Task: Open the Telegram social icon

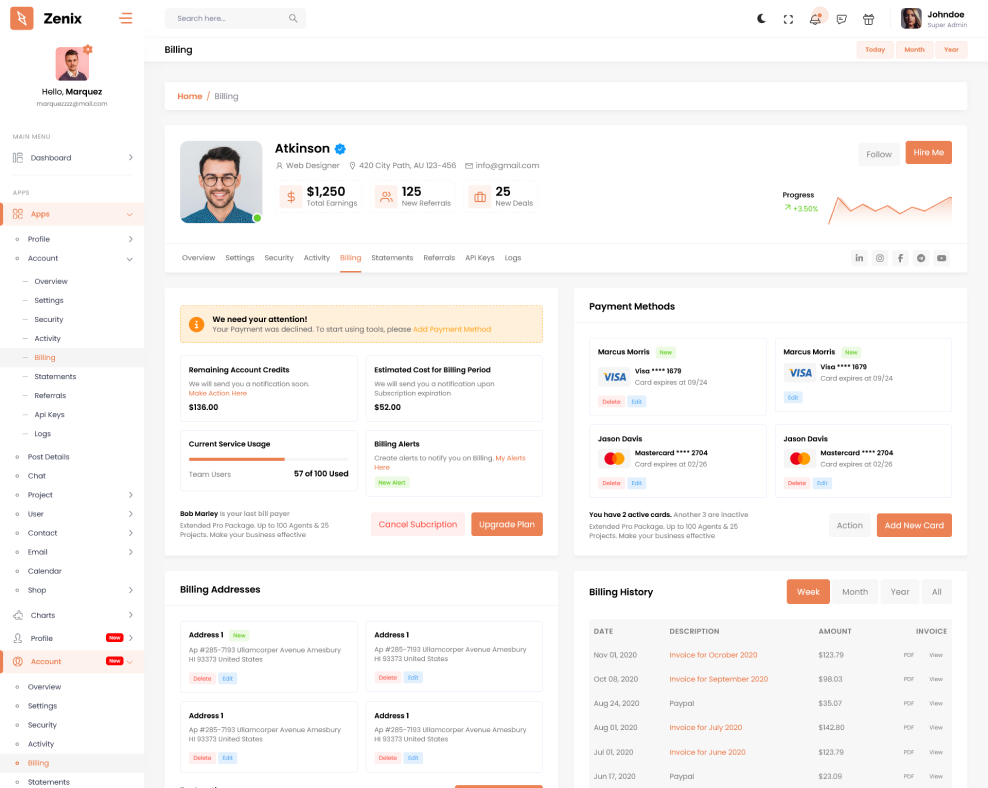Action: [x=921, y=258]
